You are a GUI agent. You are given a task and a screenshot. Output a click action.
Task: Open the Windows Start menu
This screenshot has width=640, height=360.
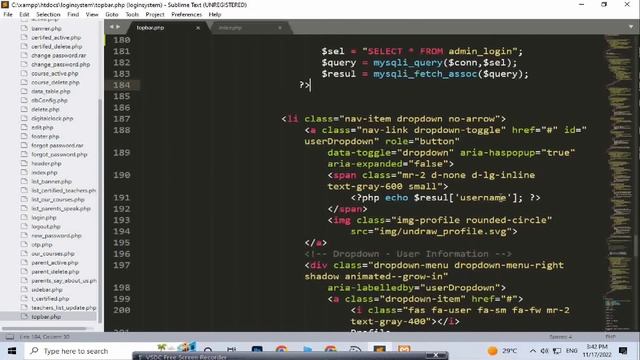pyautogui.click(x=12, y=351)
